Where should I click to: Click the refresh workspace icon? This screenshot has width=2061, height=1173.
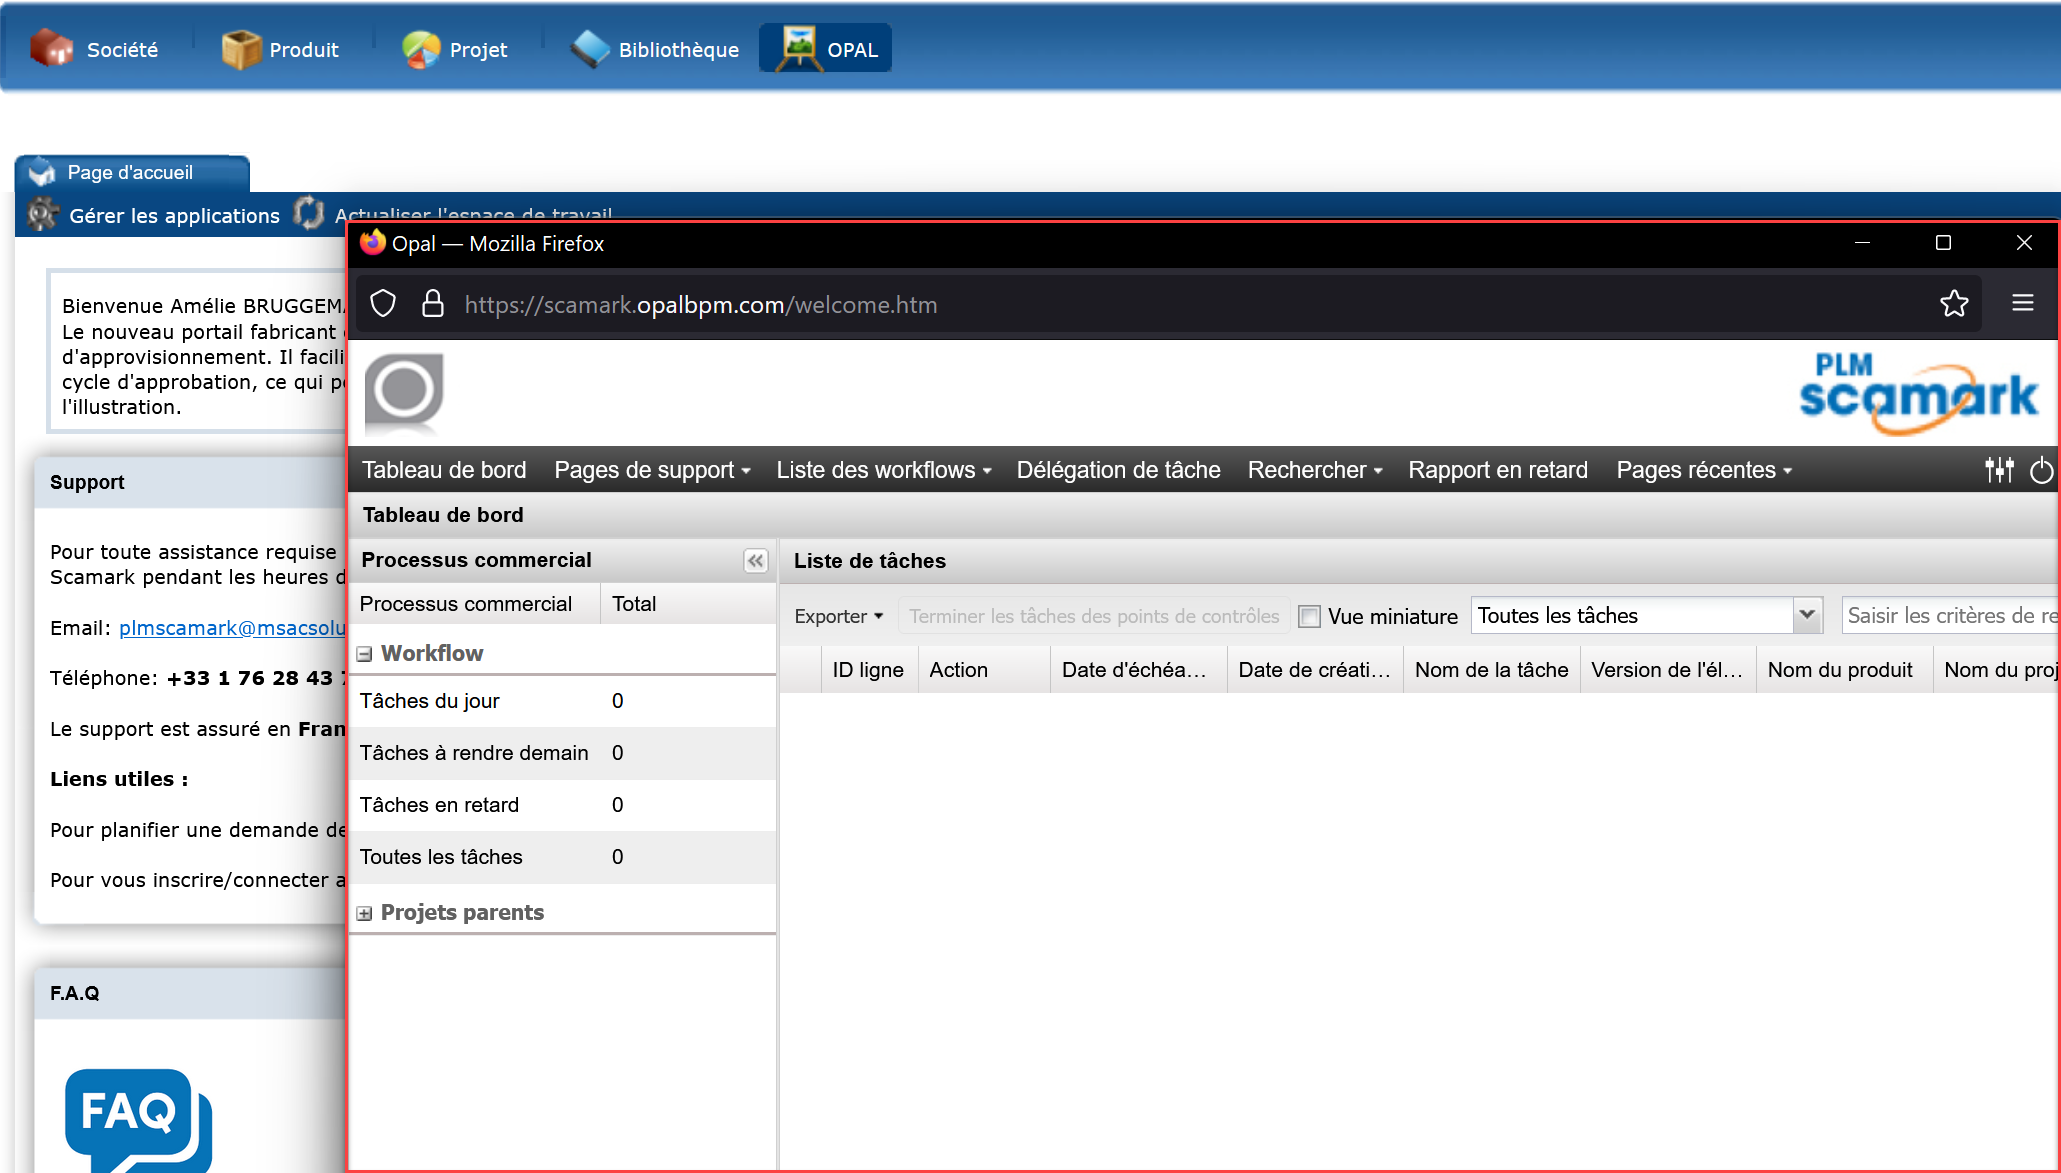(x=309, y=213)
